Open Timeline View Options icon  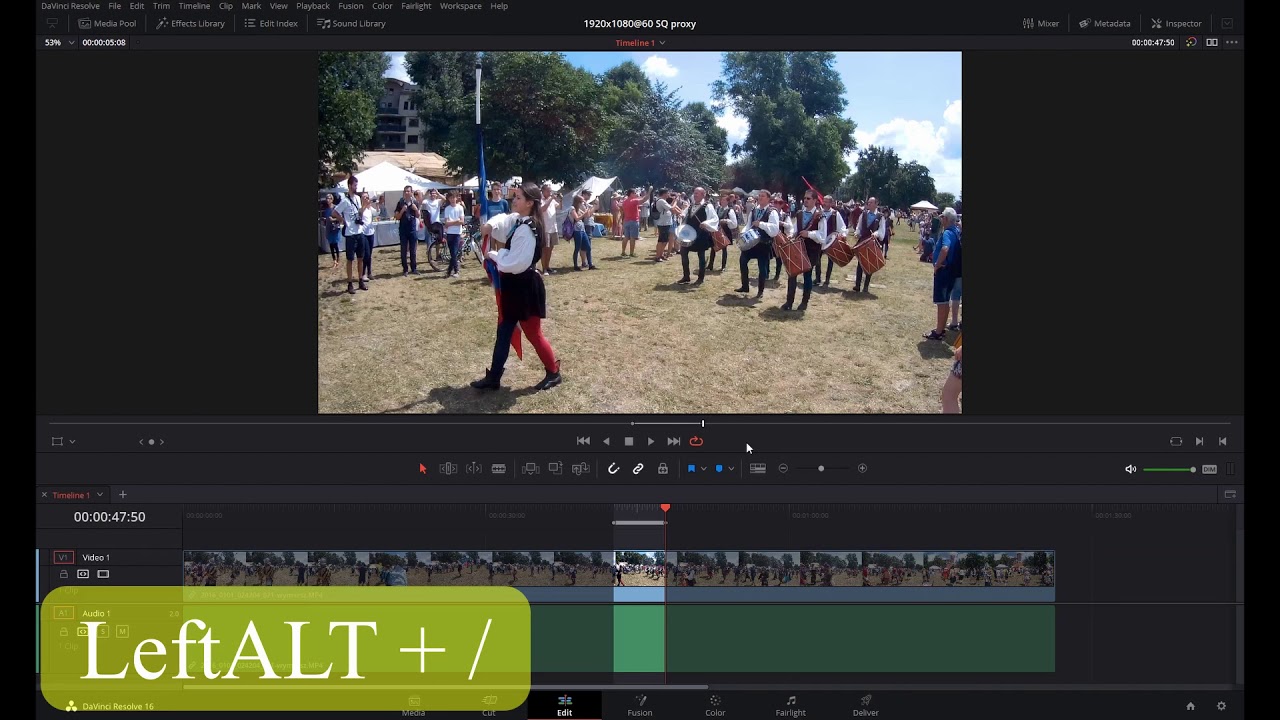coord(758,468)
